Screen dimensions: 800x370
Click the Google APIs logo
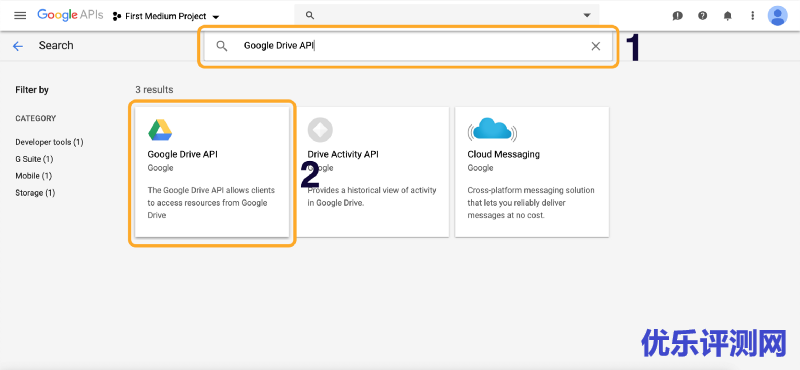70,15
